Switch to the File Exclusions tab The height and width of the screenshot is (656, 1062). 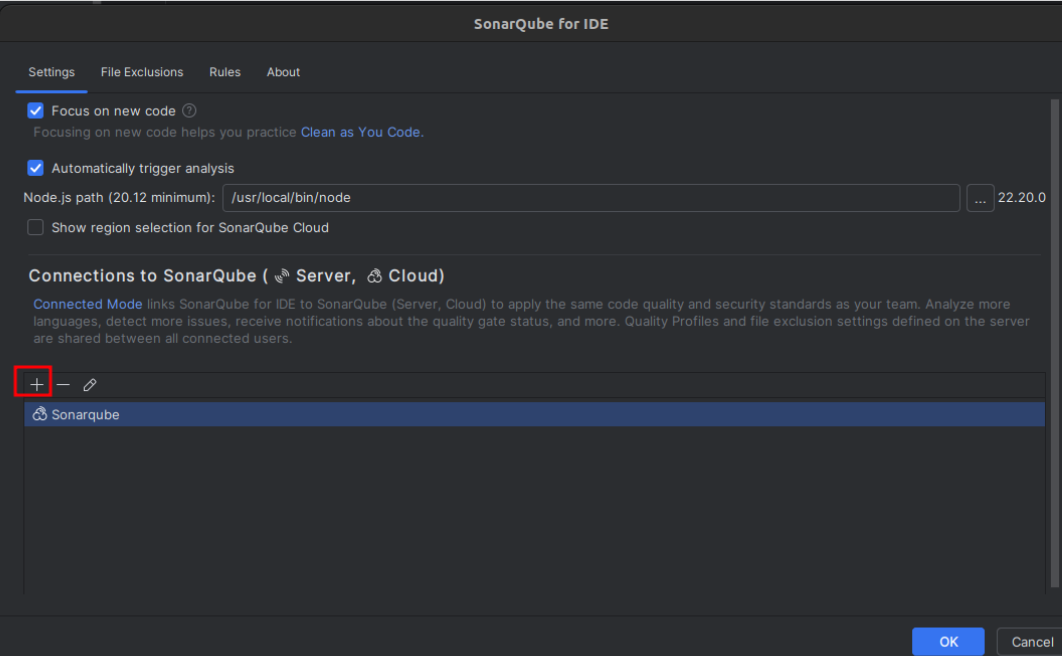click(141, 72)
